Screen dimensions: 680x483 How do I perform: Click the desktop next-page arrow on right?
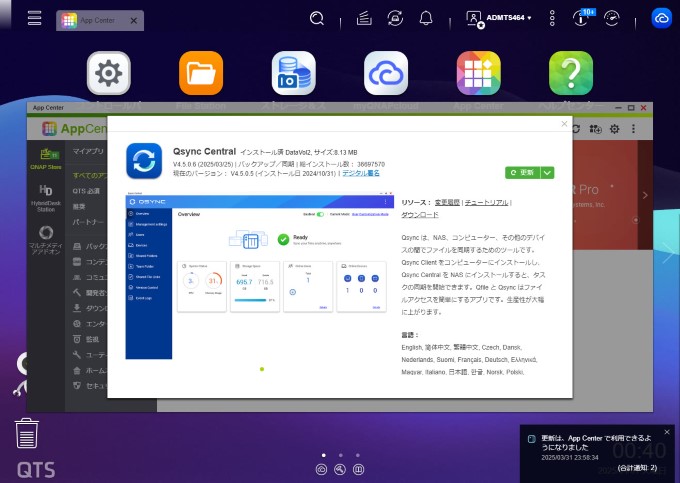point(668,252)
